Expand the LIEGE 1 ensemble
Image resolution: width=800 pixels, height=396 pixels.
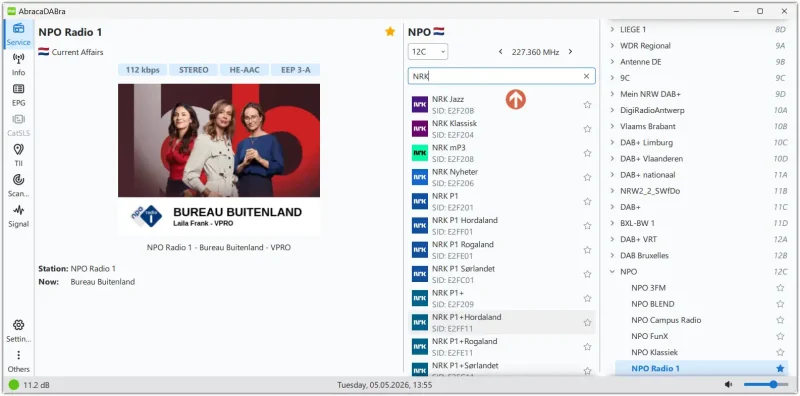pos(612,30)
